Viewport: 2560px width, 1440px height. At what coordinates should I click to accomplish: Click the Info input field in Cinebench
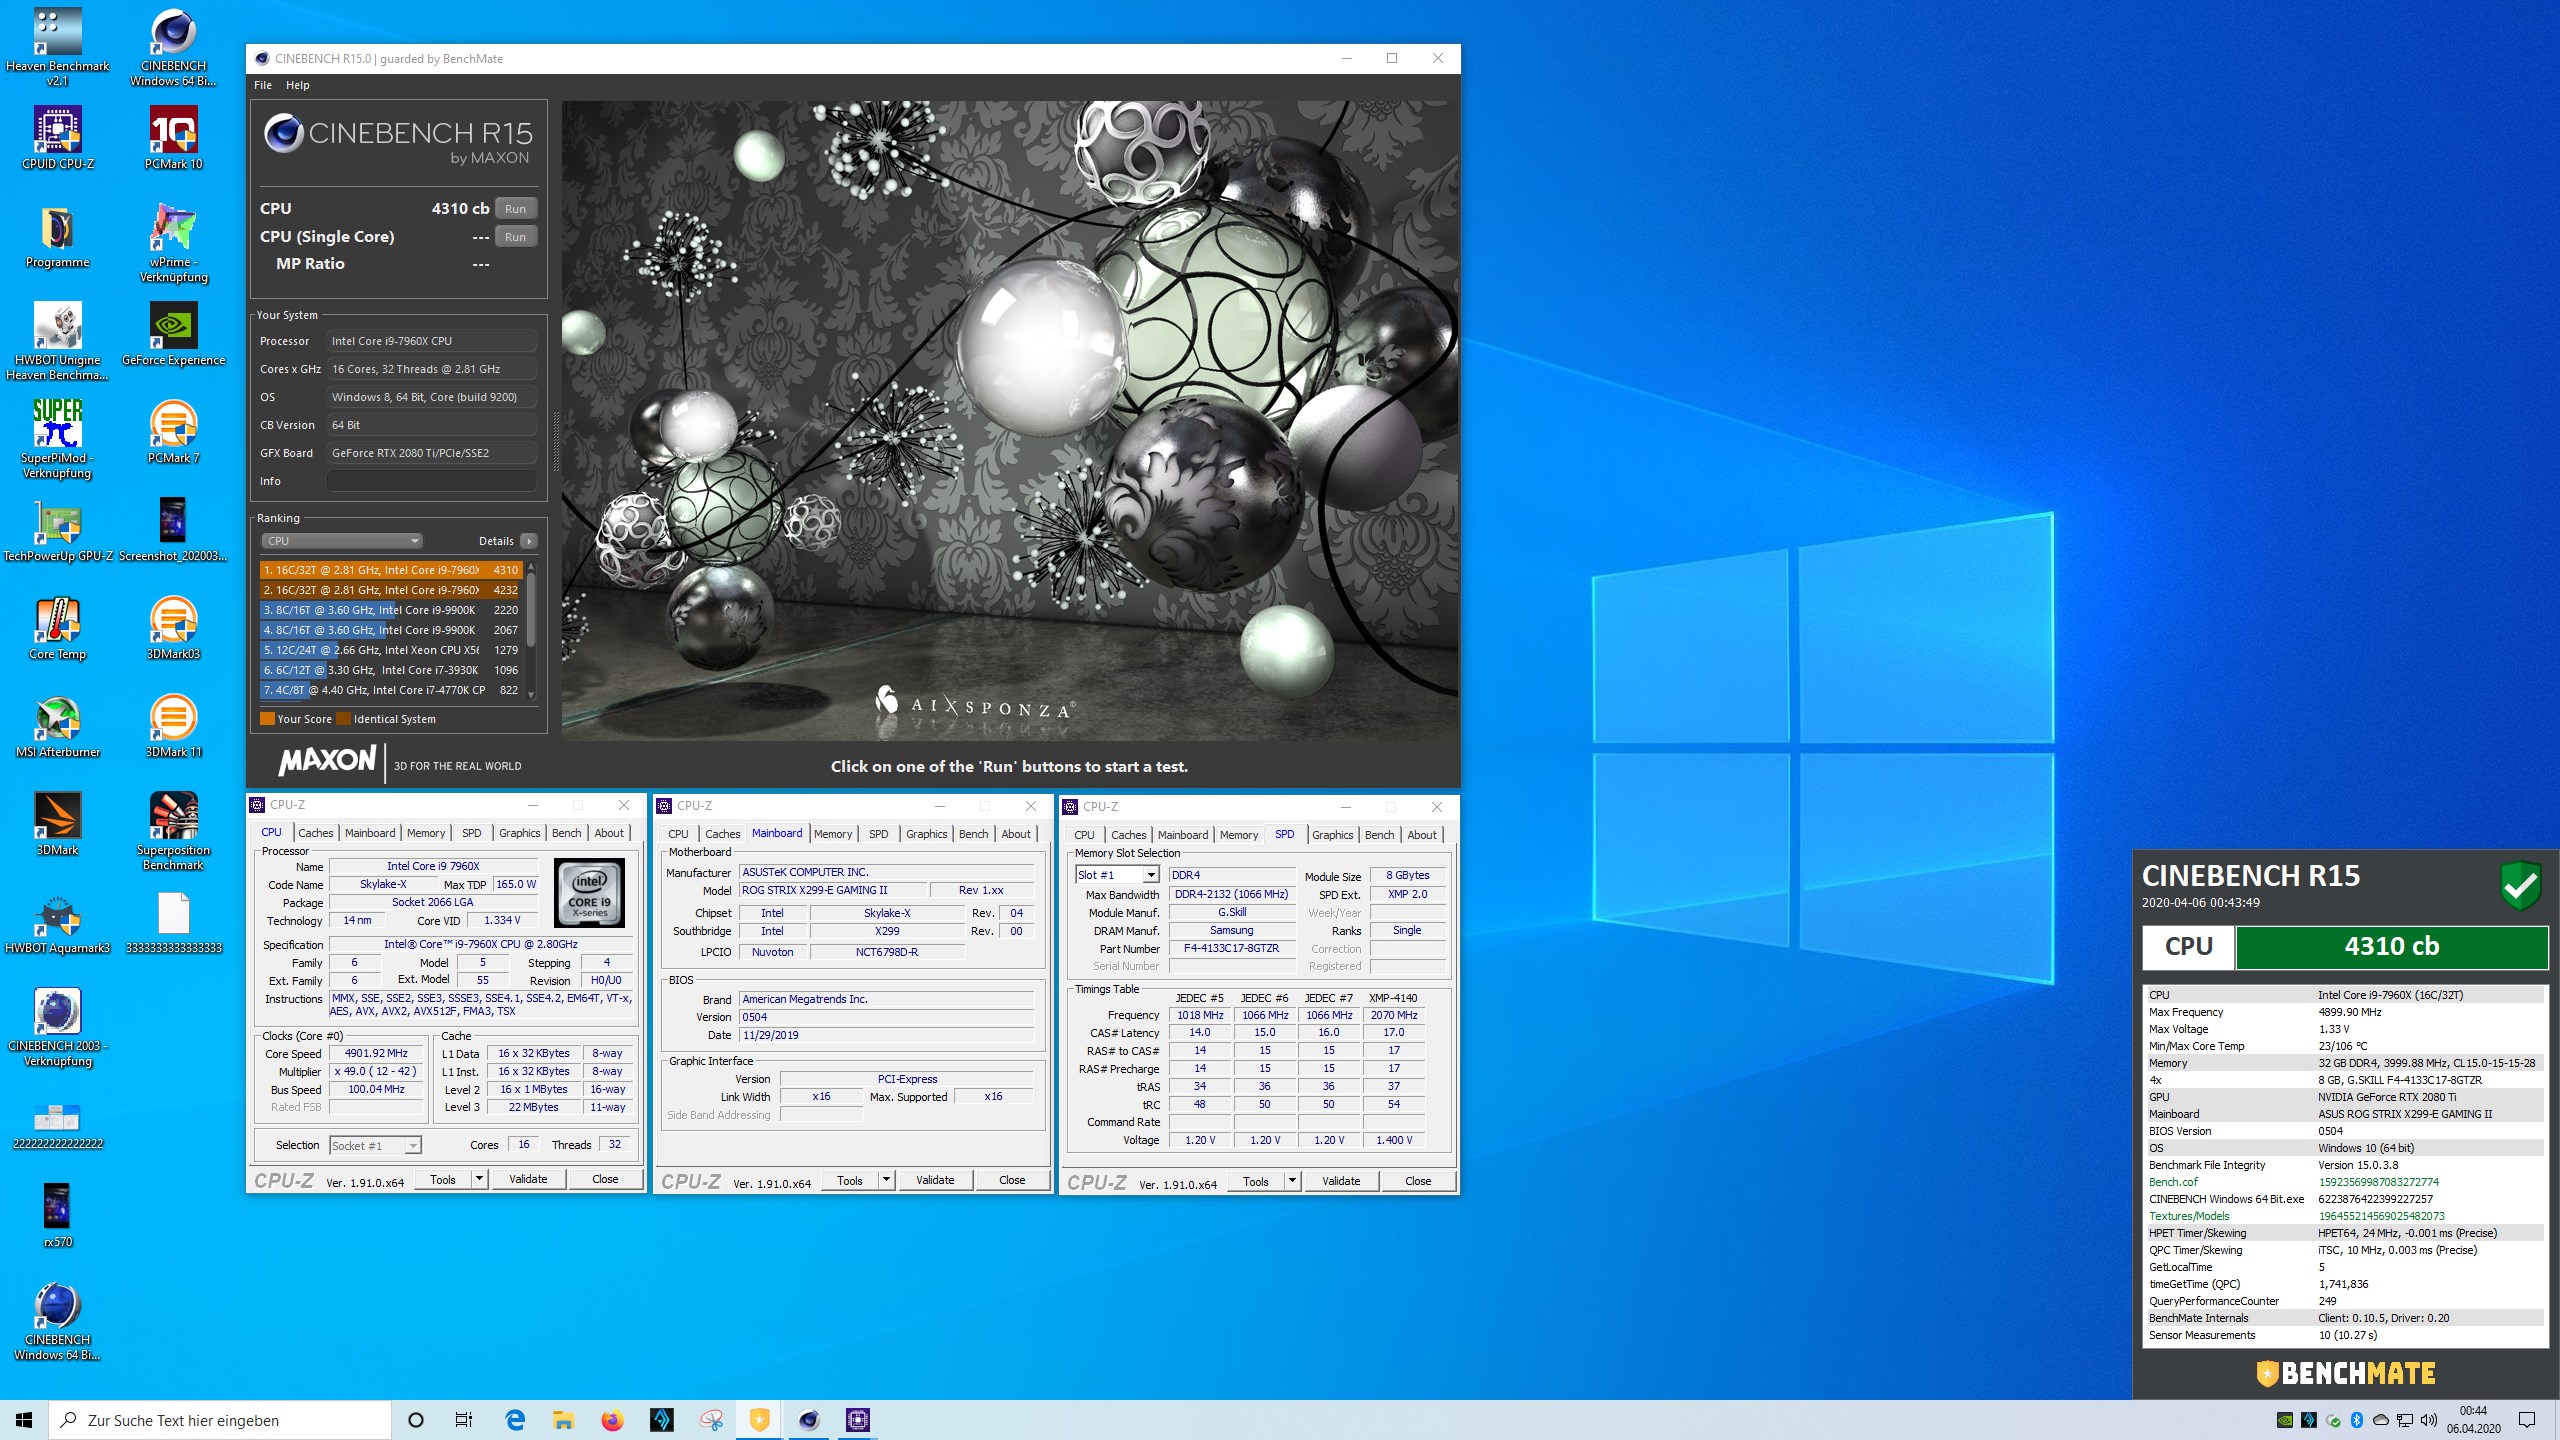431,481
